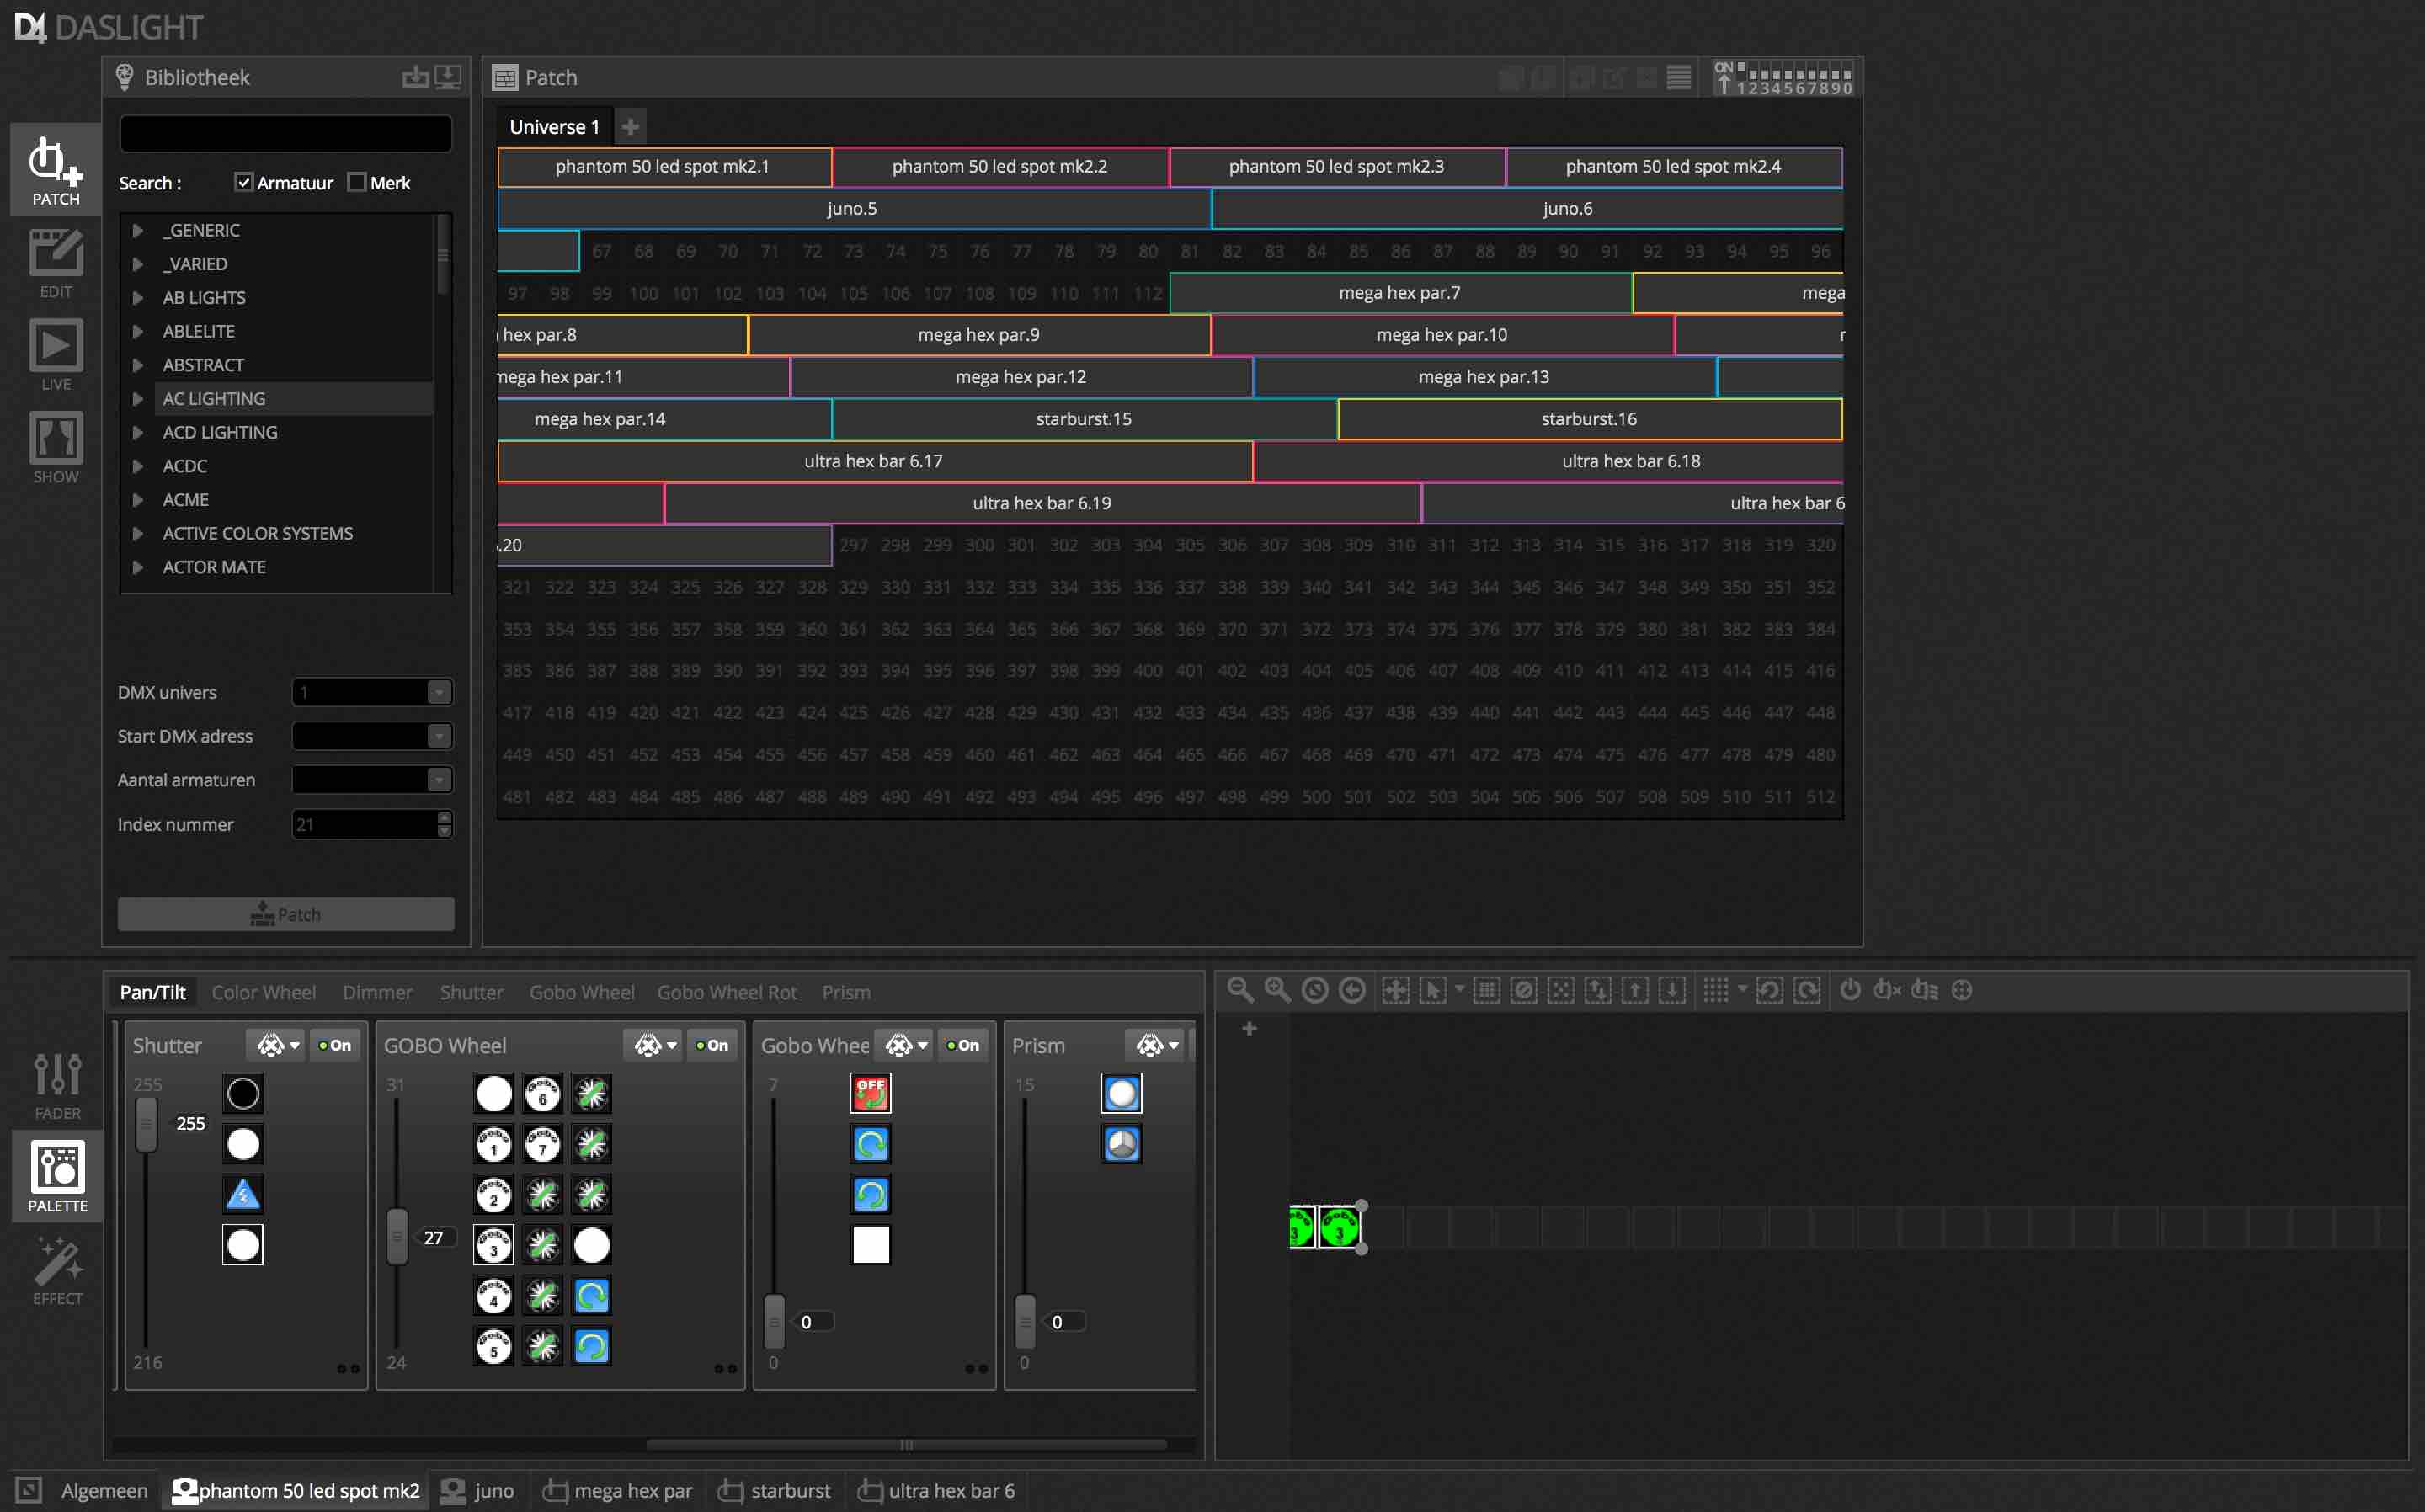Viewport: 2425px width, 1512px height.
Task: Select the Gobo 1 preset
Action: 493,1143
